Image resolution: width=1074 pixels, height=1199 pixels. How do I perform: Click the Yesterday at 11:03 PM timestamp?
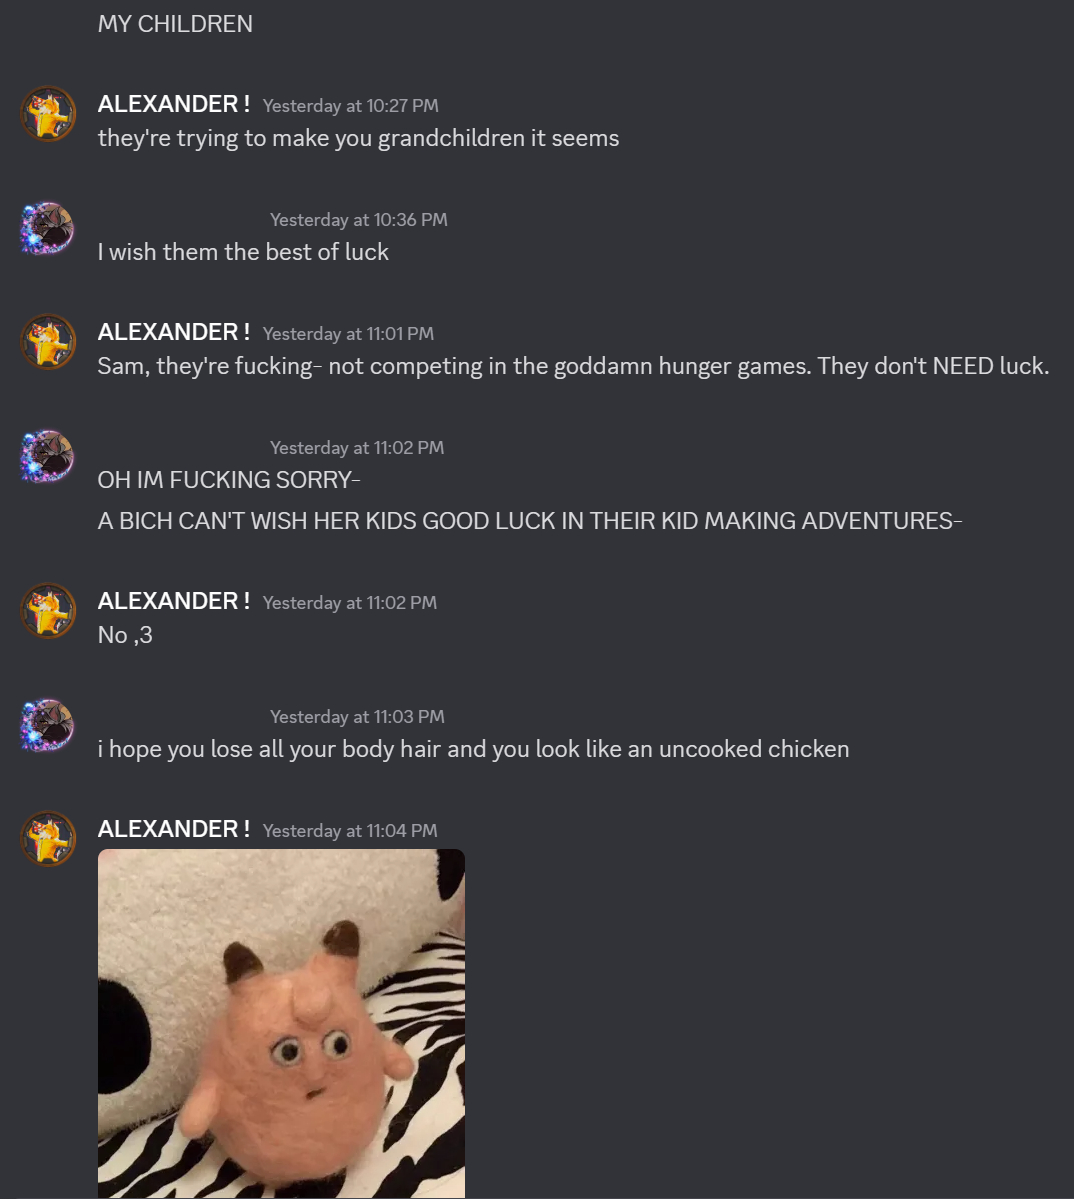tap(357, 717)
